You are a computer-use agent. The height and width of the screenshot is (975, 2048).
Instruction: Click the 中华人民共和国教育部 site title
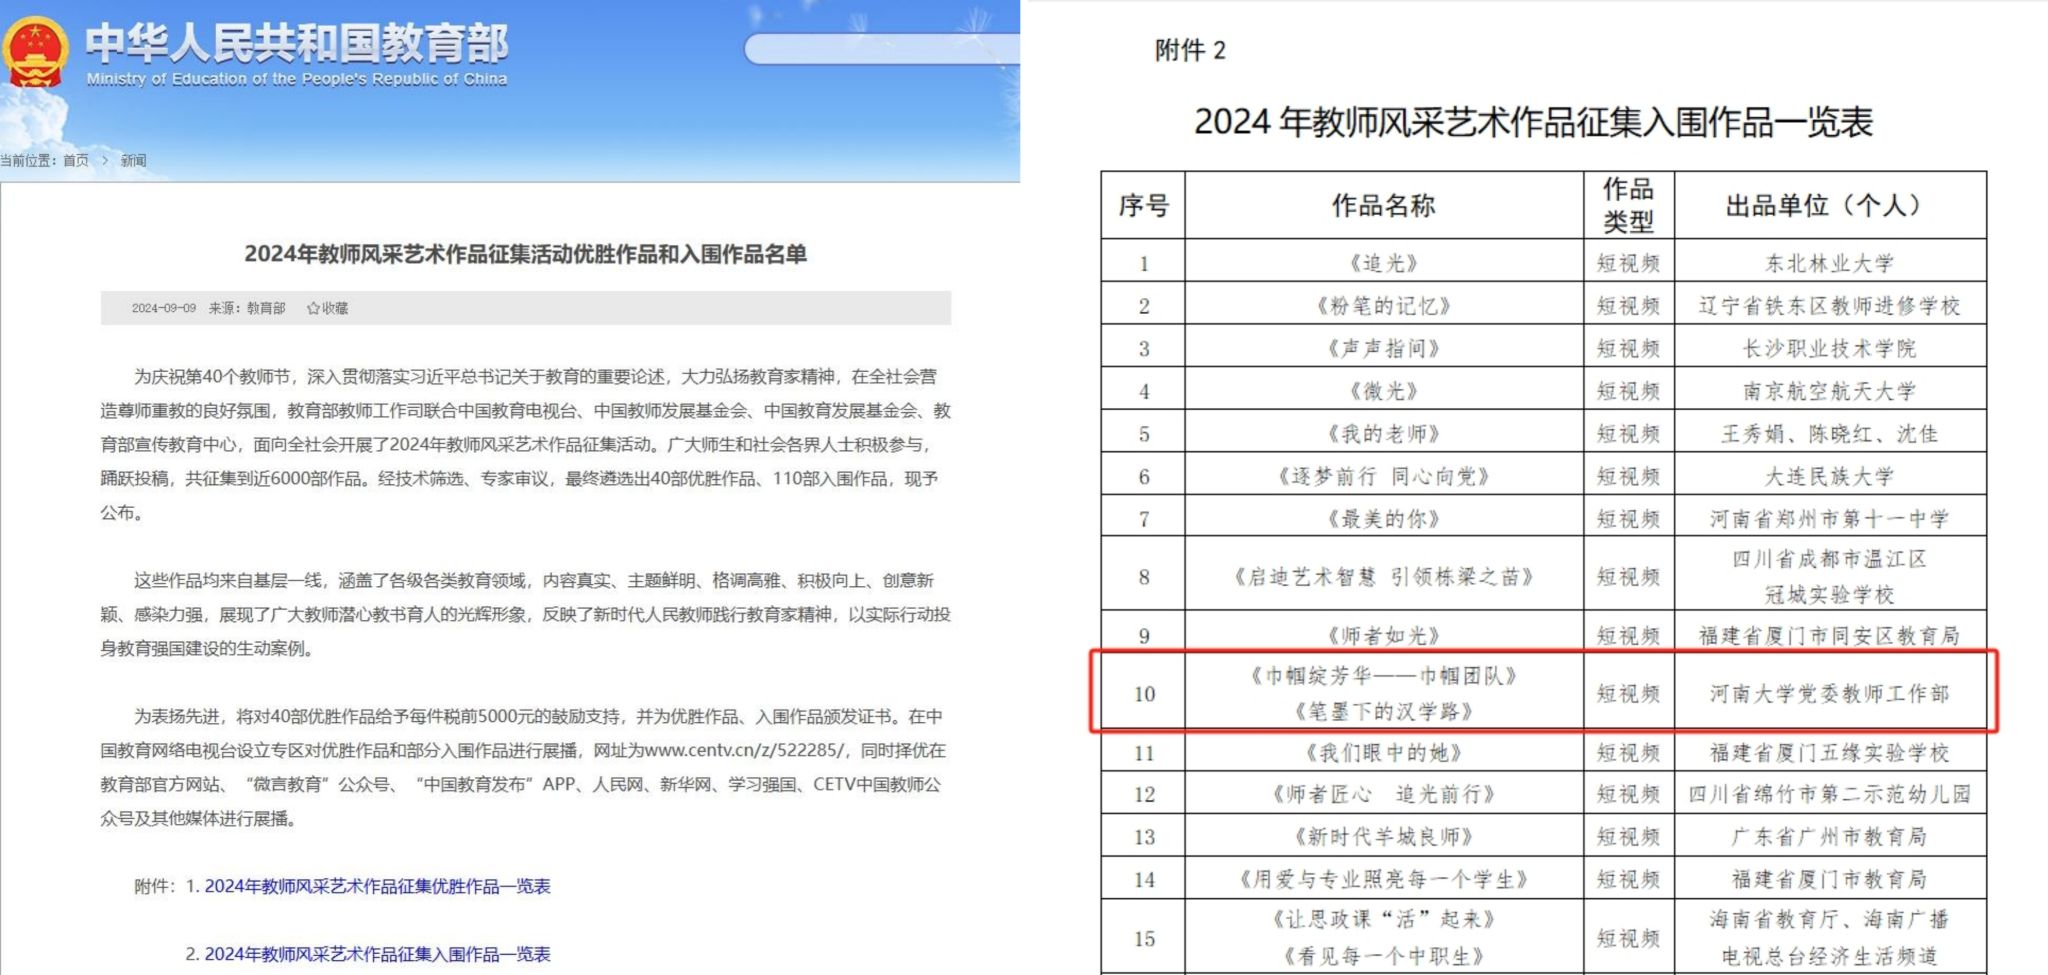click(296, 40)
